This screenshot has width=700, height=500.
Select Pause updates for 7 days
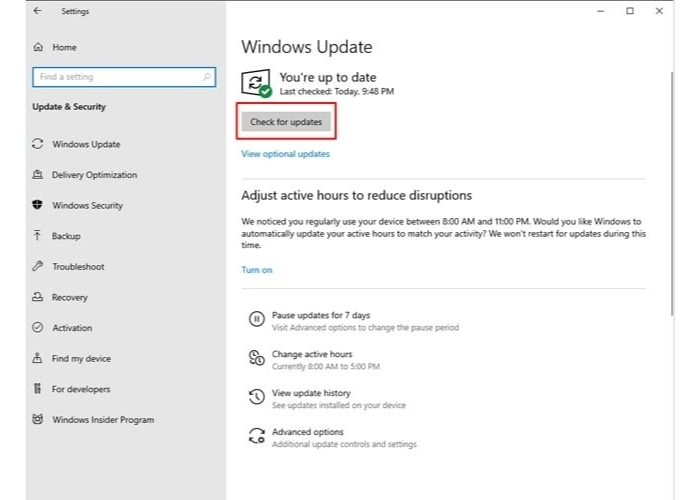coord(321,315)
